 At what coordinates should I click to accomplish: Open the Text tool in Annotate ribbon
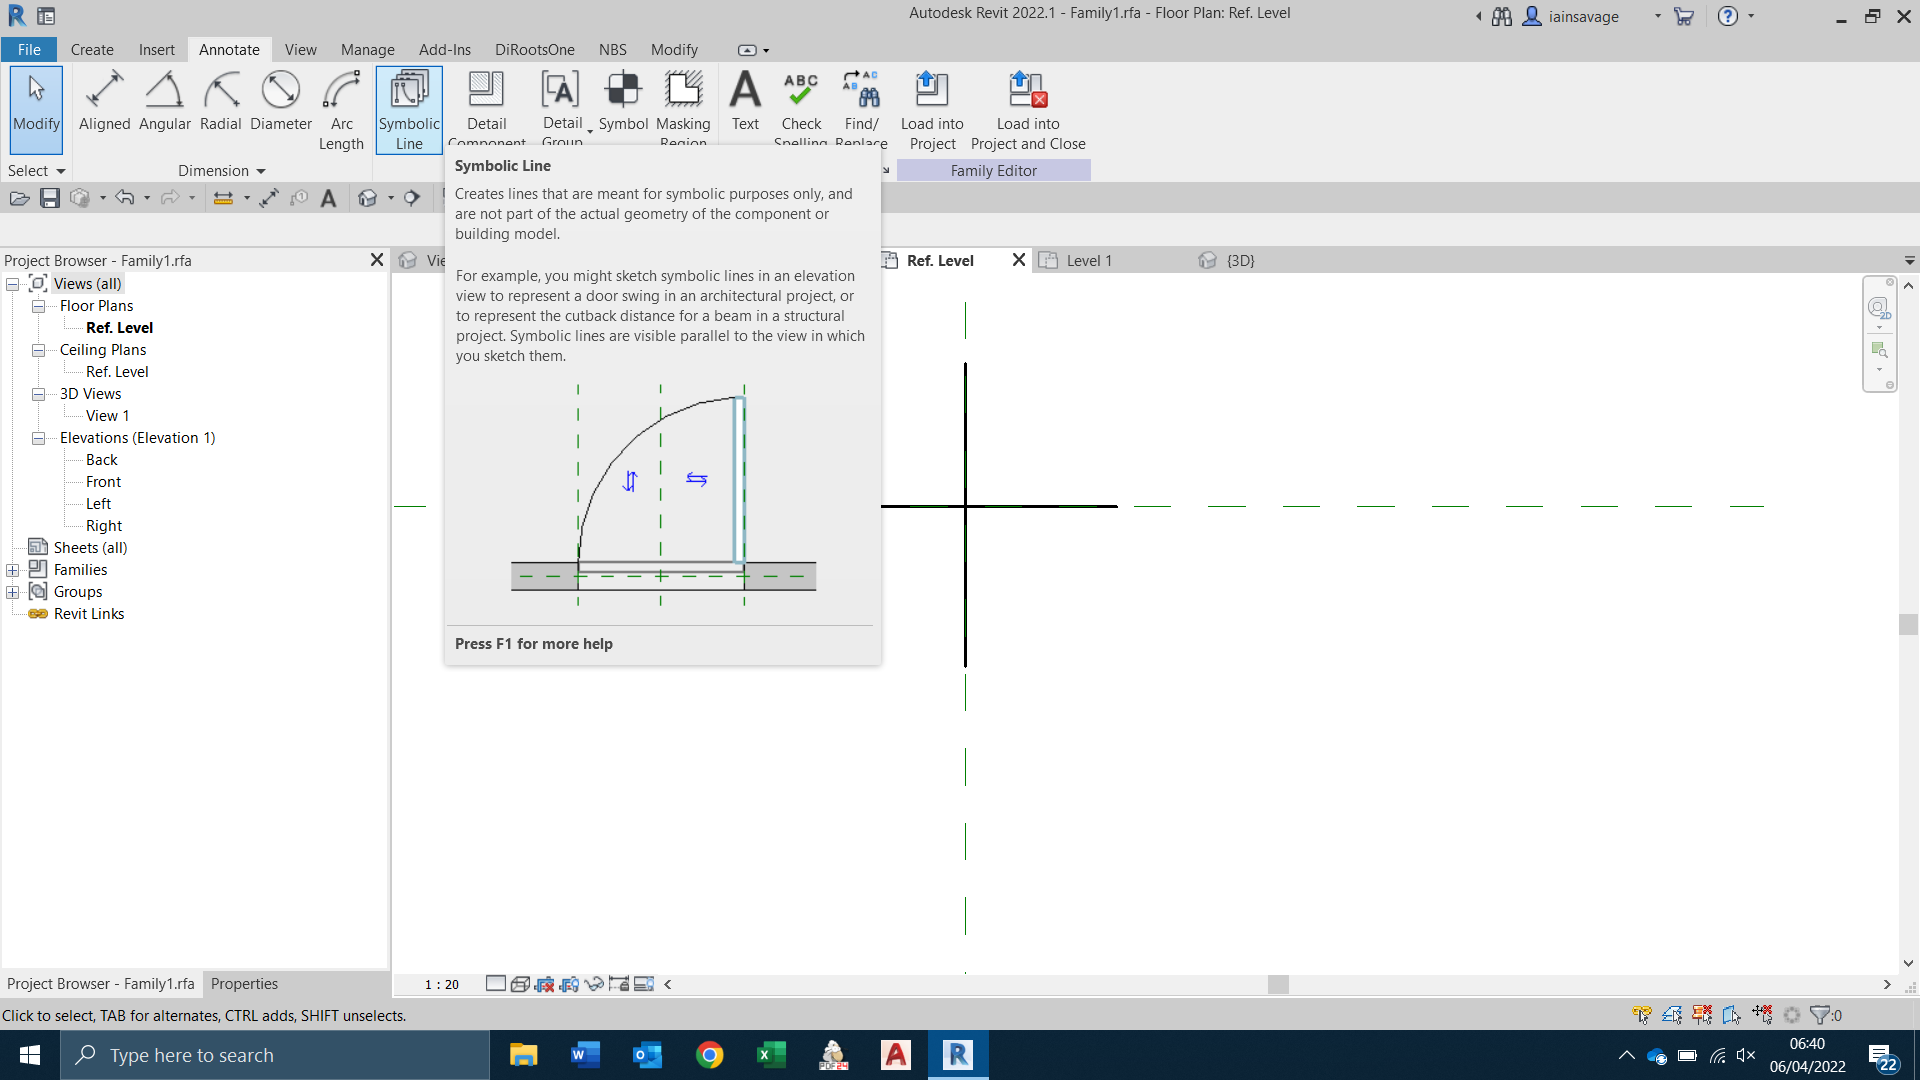tap(745, 105)
